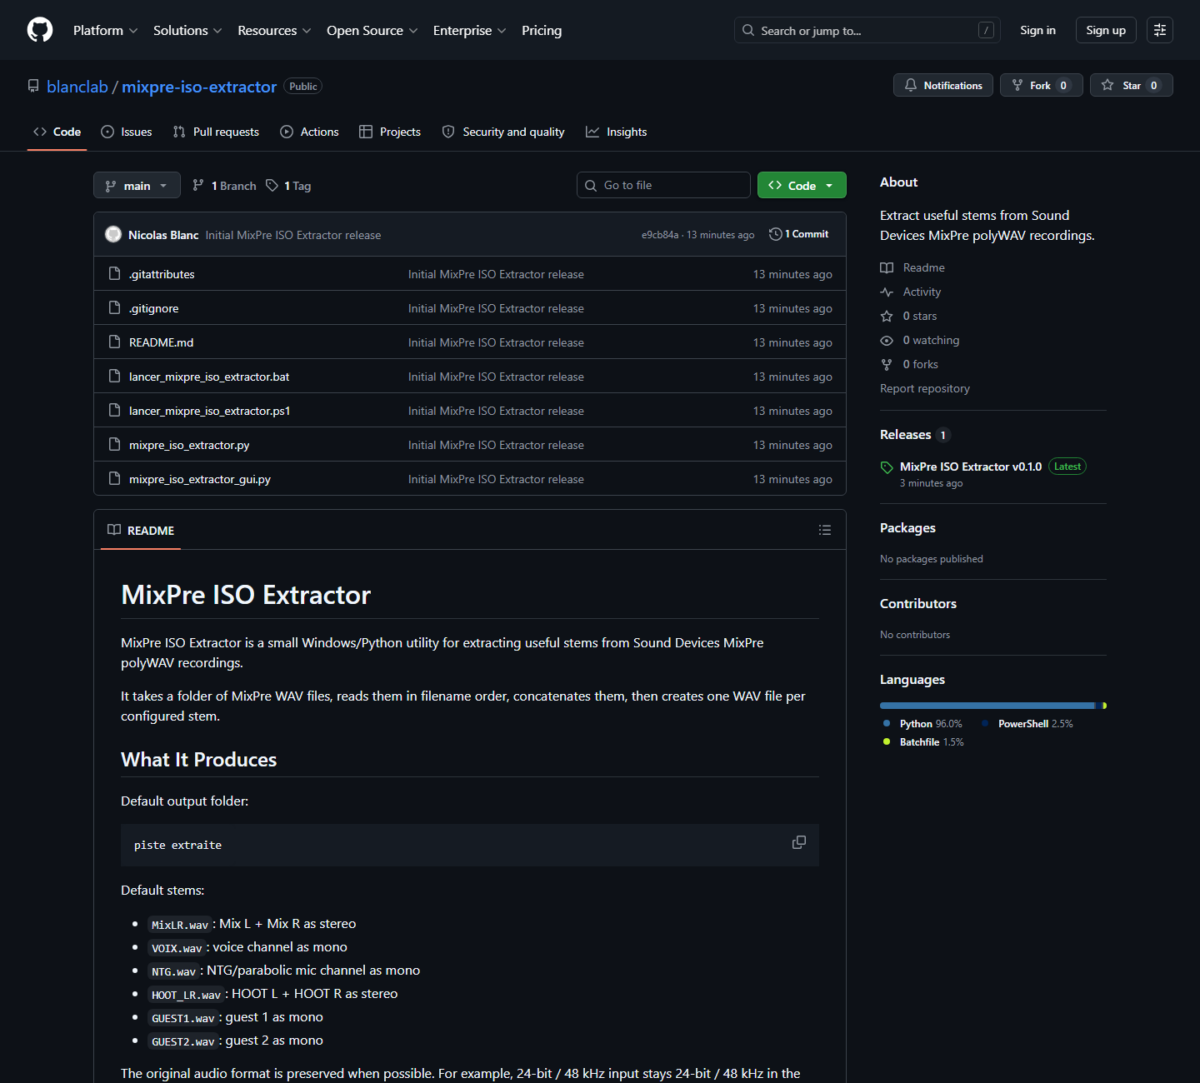
Task: Open the Actions tab
Action: [x=309, y=132]
